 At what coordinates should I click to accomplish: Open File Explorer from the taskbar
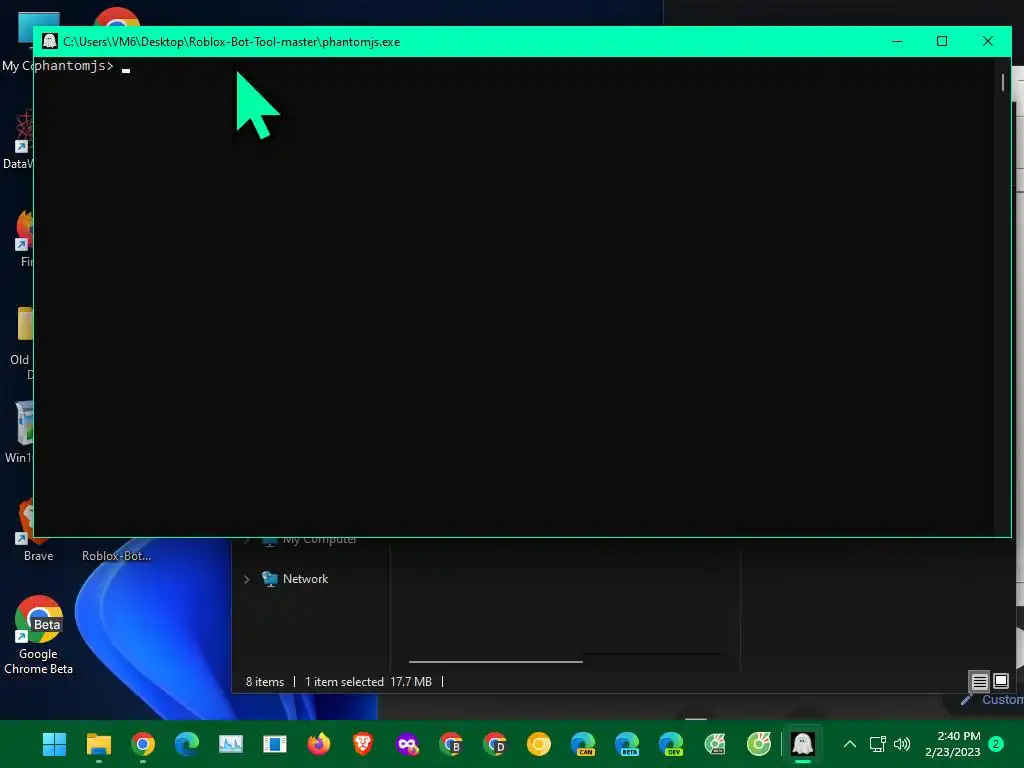(99, 744)
